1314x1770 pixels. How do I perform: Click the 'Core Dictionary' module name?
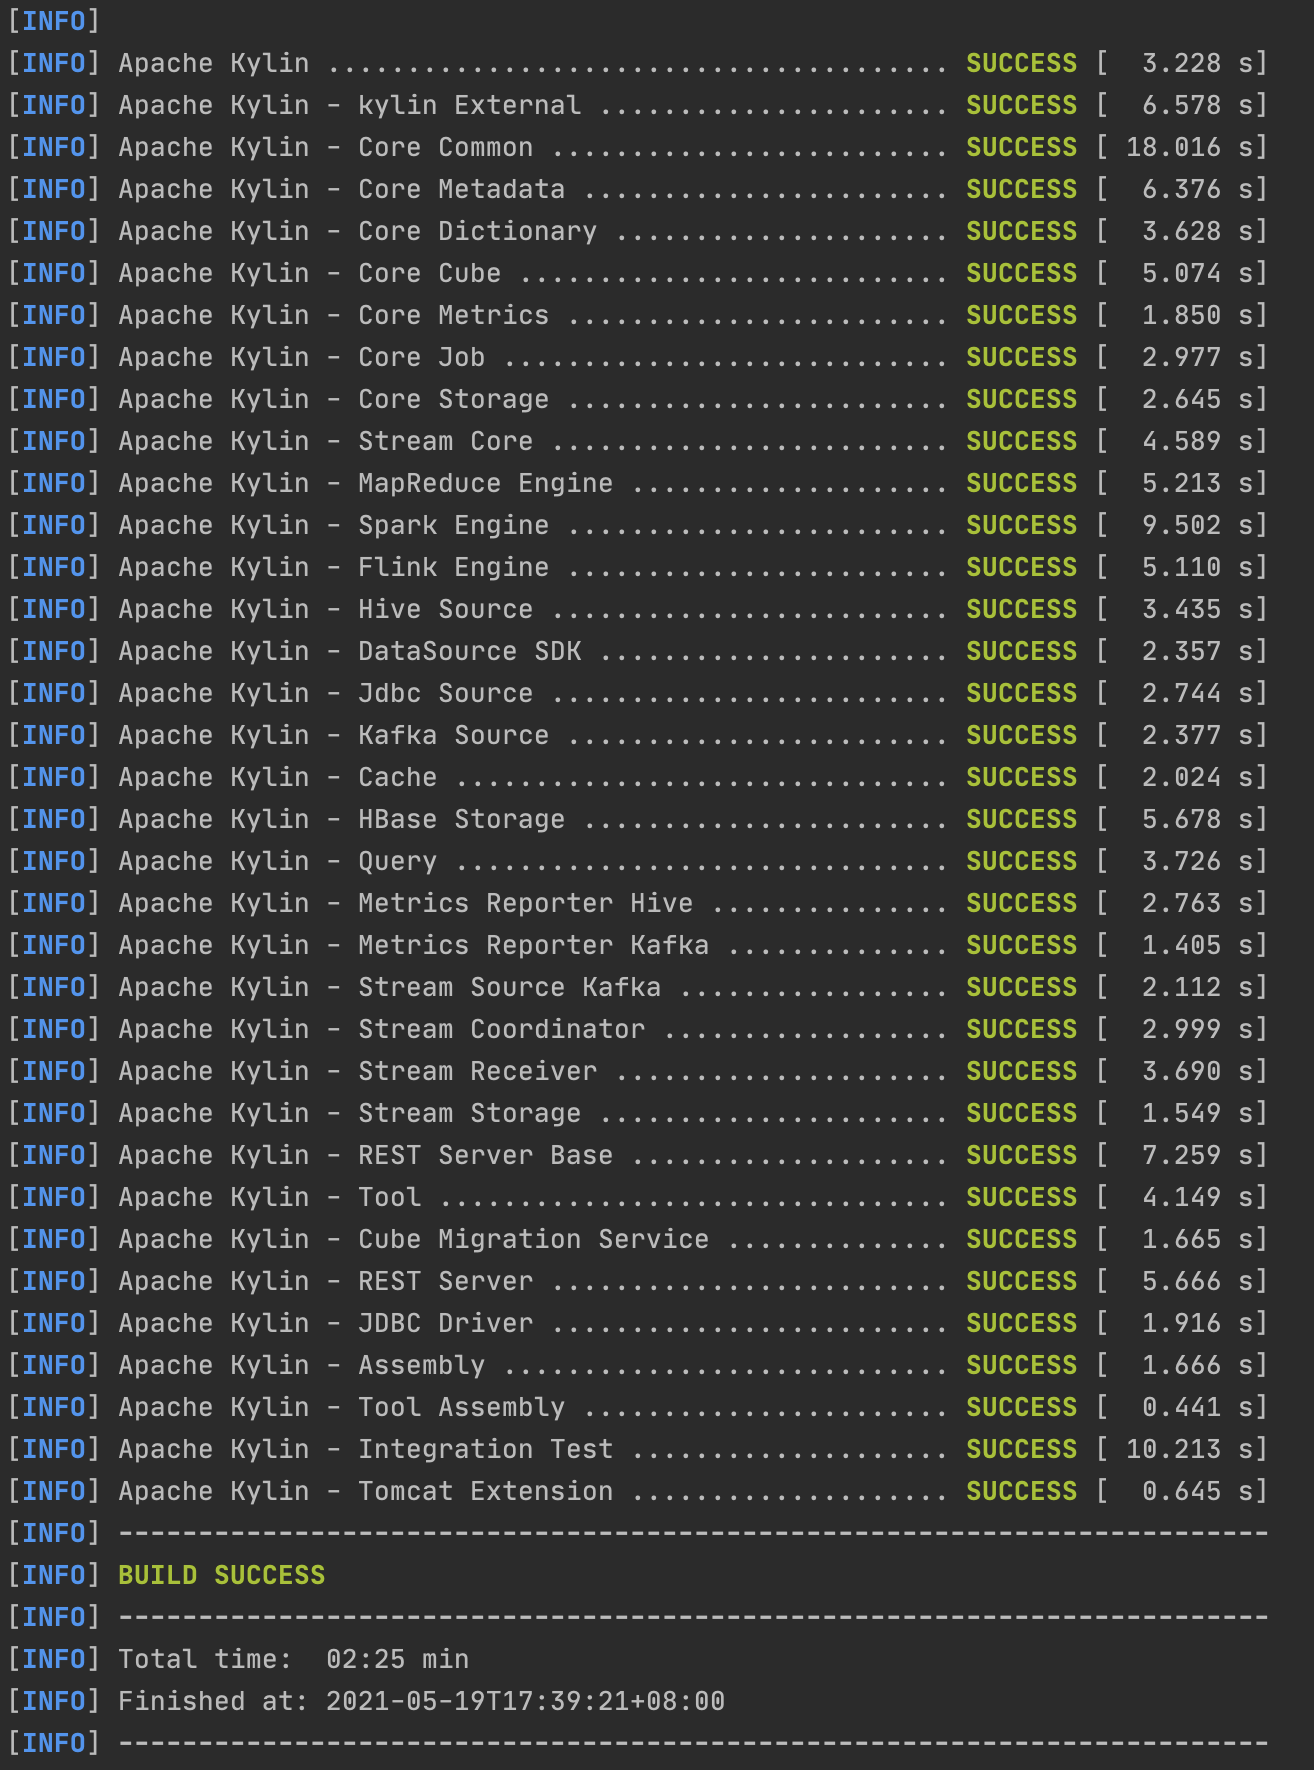478,231
